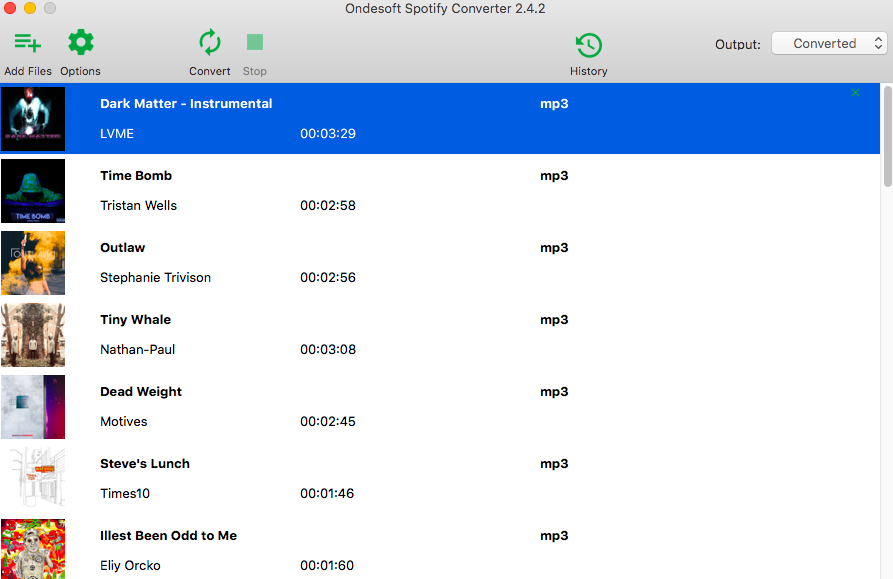Start conversion with the Convert icon

point(210,43)
